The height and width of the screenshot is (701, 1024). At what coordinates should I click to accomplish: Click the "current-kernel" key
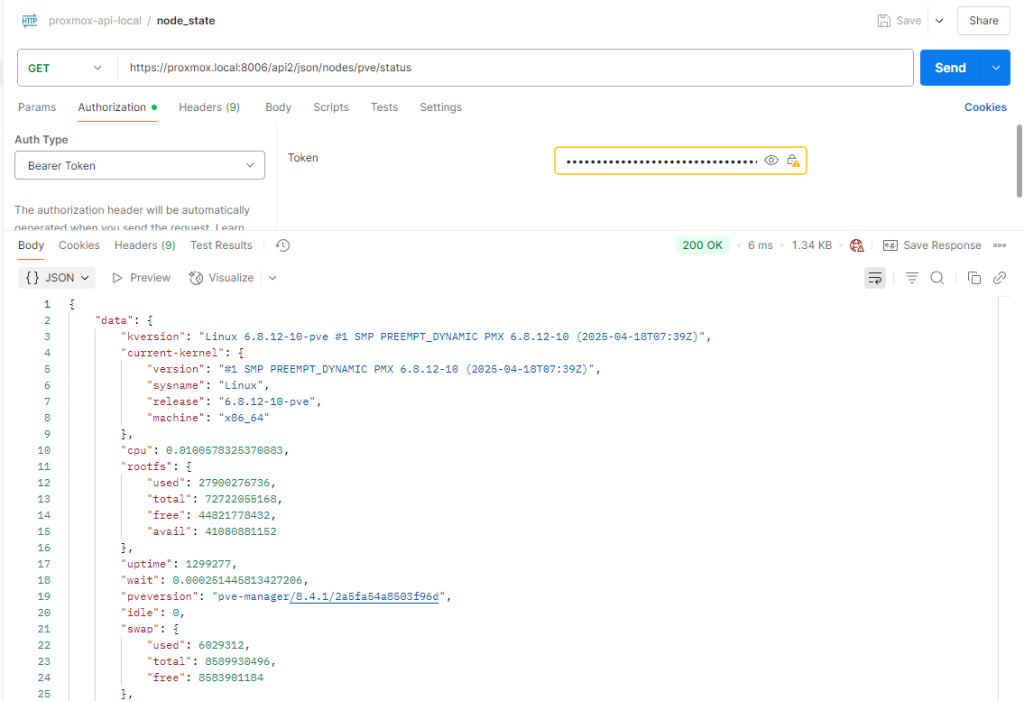[173, 353]
